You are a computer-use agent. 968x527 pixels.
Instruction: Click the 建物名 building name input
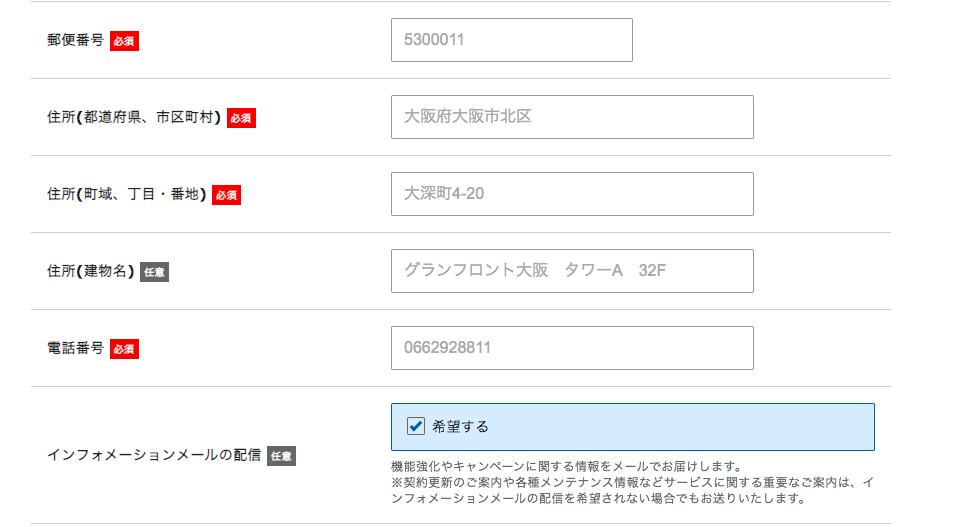[x=571, y=271]
